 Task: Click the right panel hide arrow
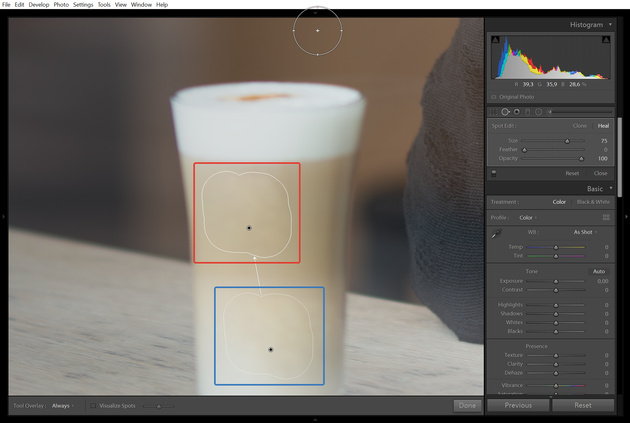tap(626, 217)
